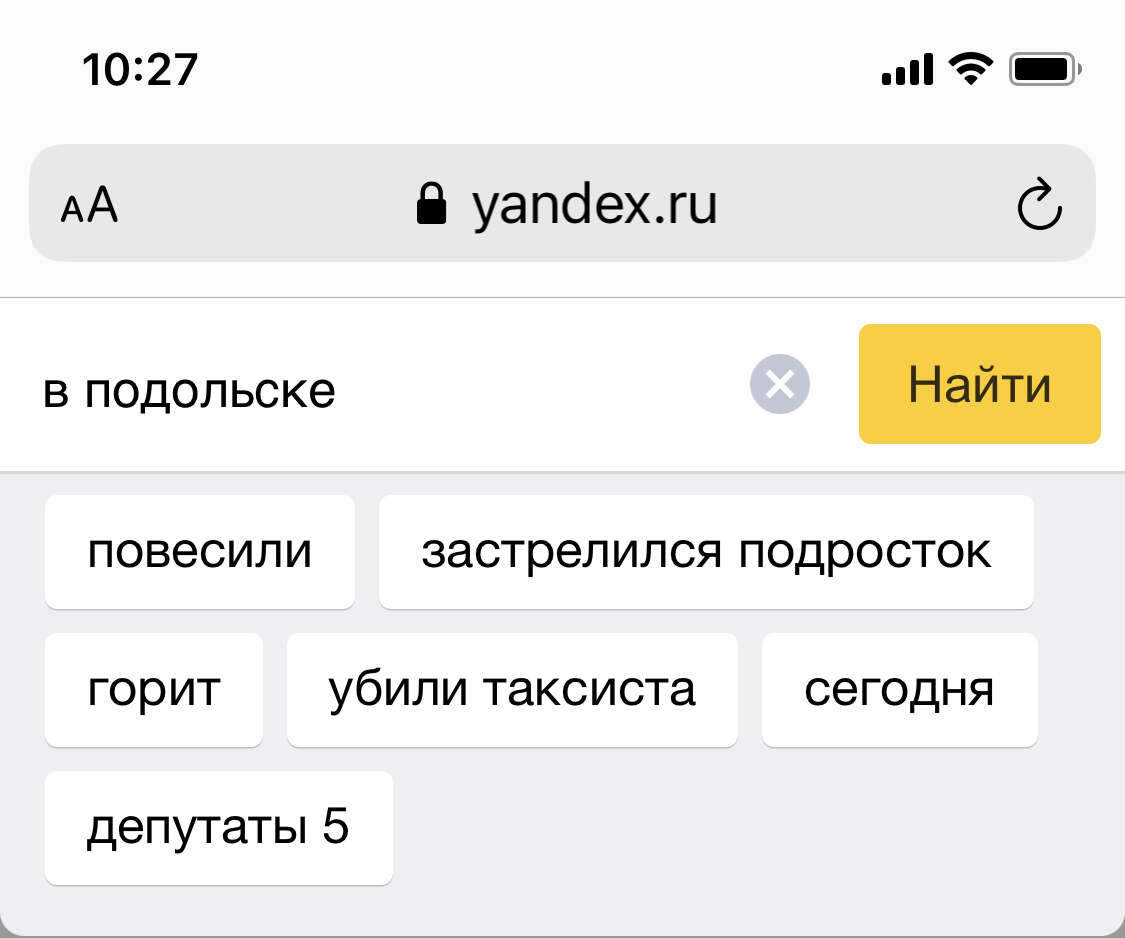1125x938 pixels.
Task: Tap the 10:27 clock in the status bar
Action: [x=140, y=70]
